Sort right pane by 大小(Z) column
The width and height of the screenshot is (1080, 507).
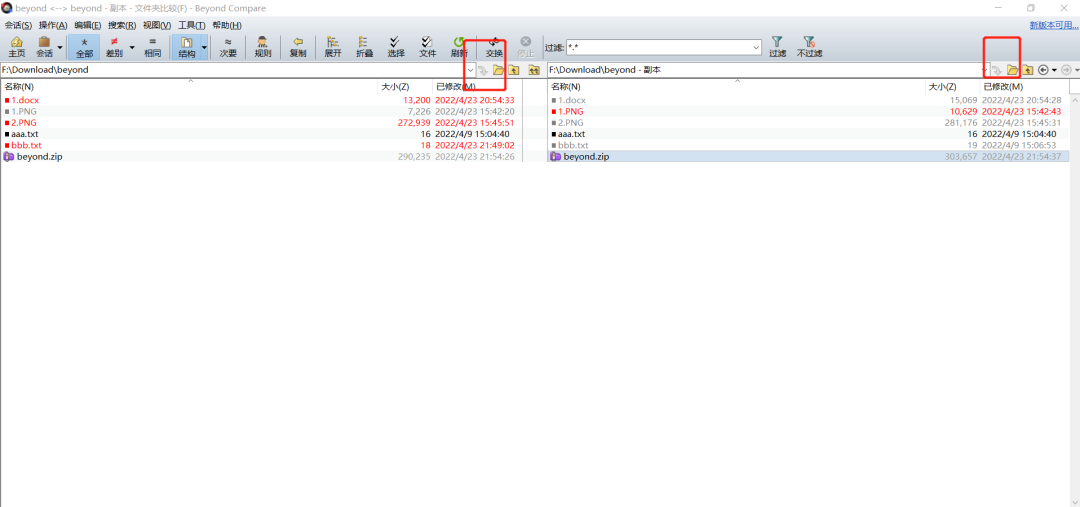[952, 87]
